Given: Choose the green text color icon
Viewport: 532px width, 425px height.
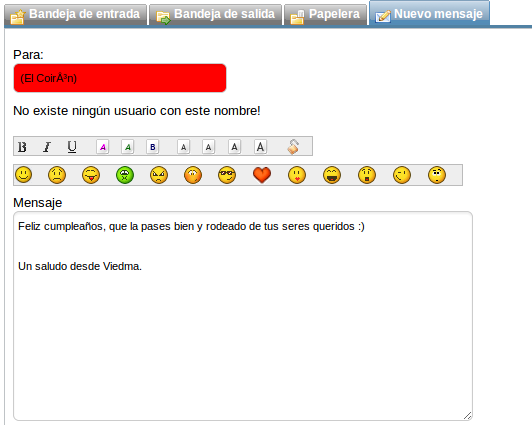Looking at the screenshot, I should 128,147.
